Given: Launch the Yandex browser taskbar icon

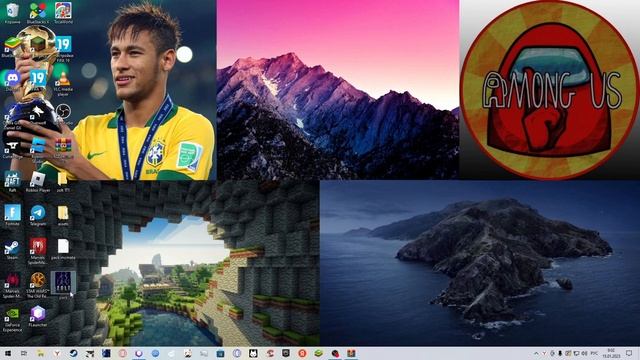Looking at the screenshot, I should tap(57, 353).
